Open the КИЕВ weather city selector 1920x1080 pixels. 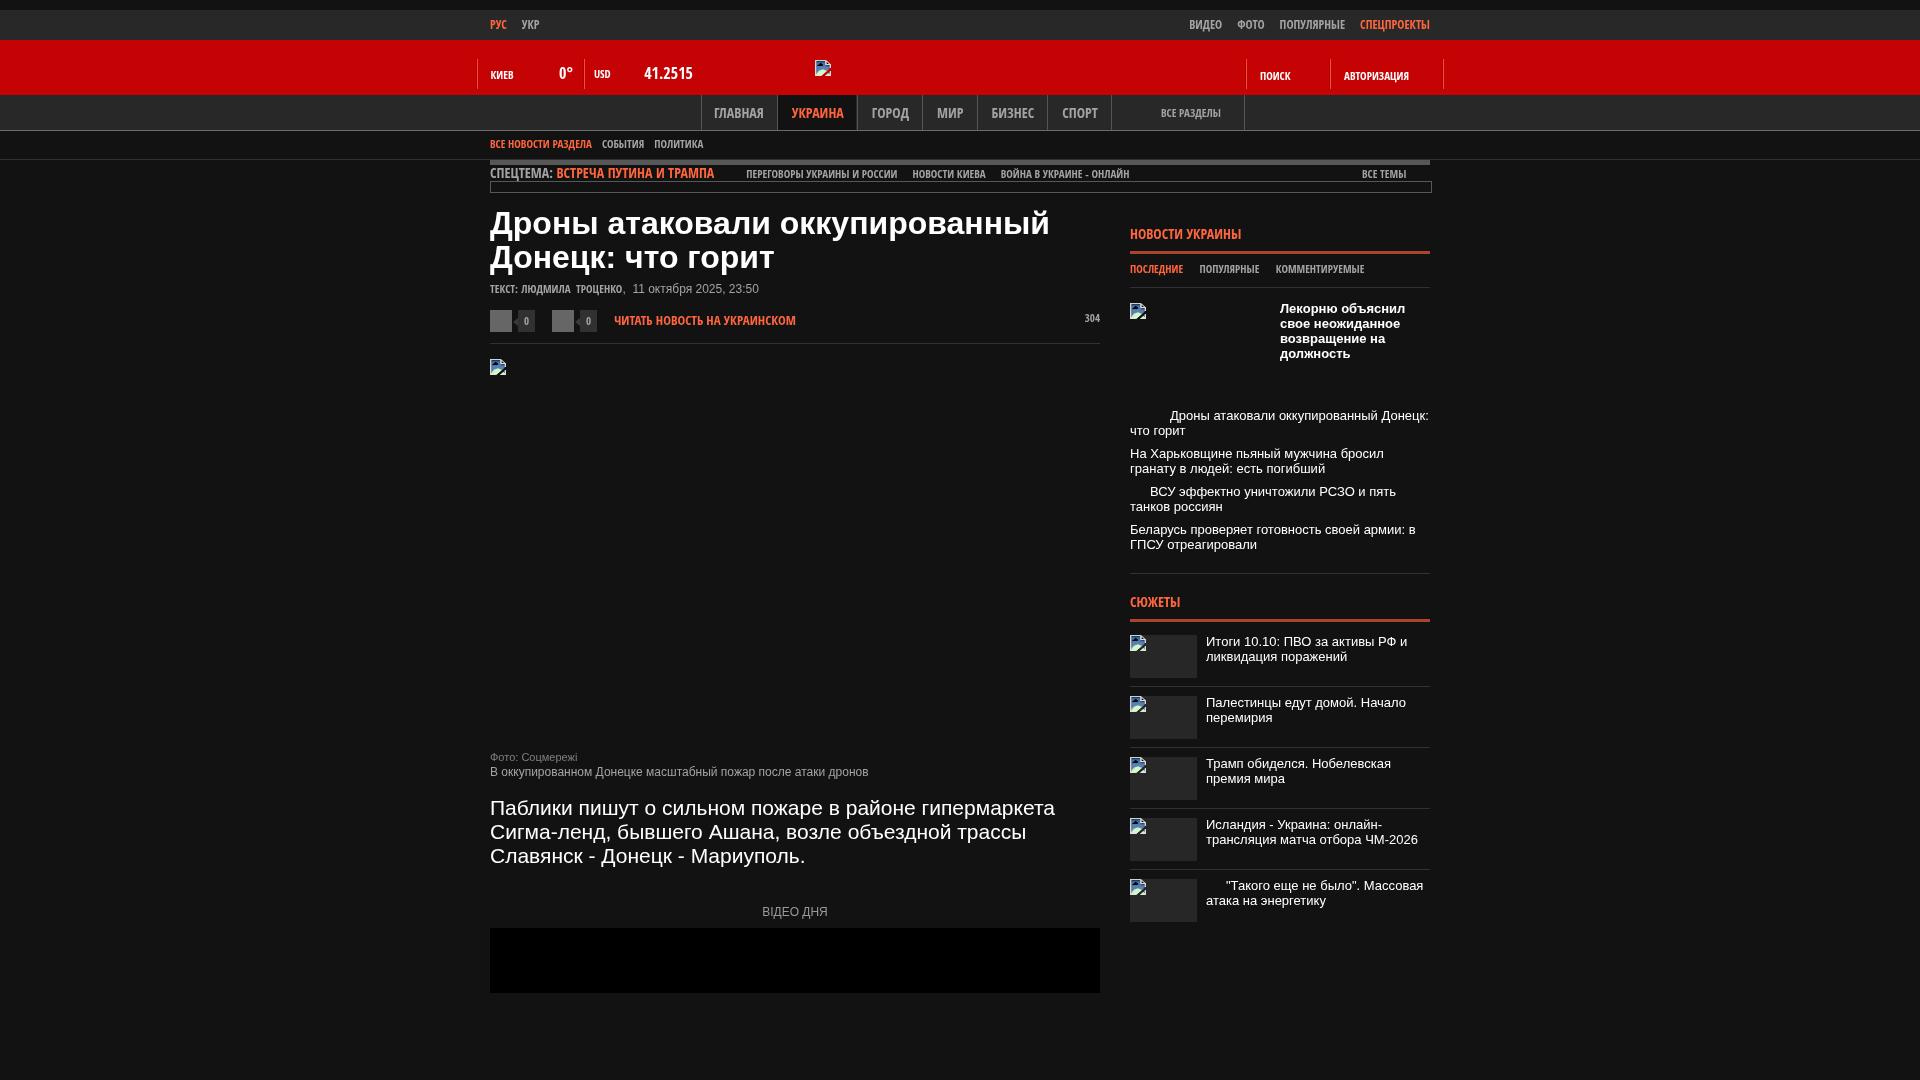pyautogui.click(x=502, y=75)
